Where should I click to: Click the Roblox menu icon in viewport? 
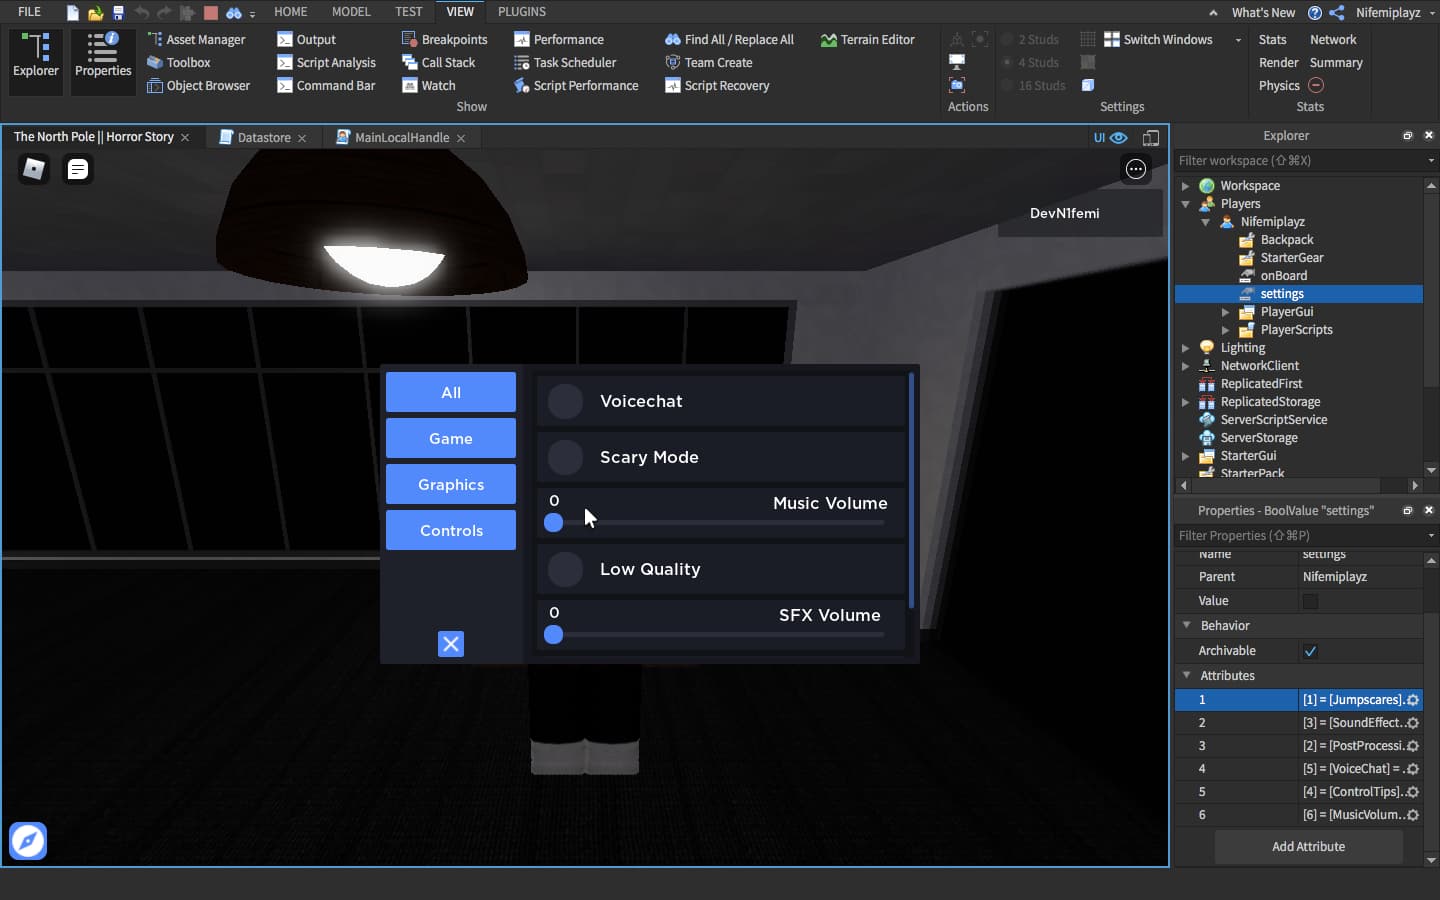(x=34, y=169)
